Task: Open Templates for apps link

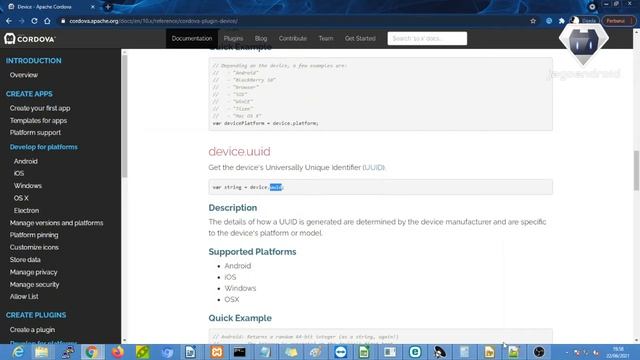Action: tap(38, 120)
